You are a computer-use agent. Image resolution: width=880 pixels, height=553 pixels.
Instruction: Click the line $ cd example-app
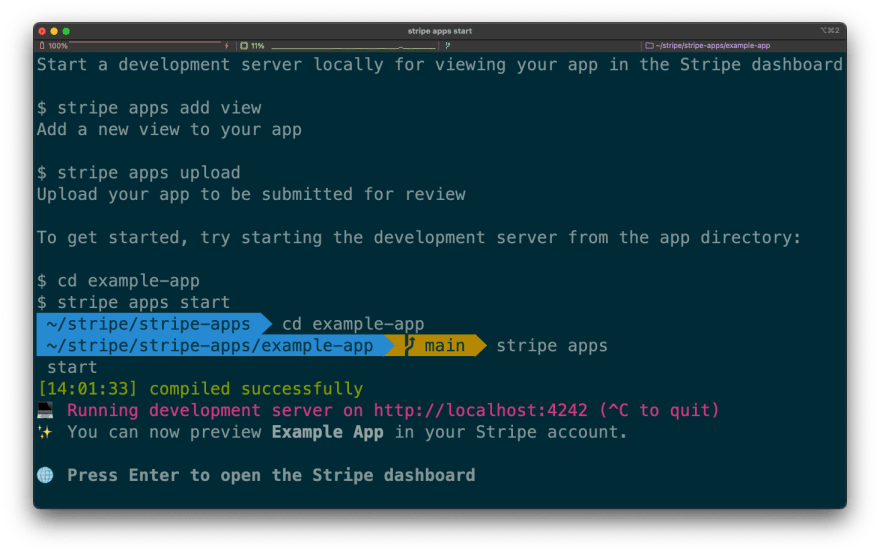point(118,281)
